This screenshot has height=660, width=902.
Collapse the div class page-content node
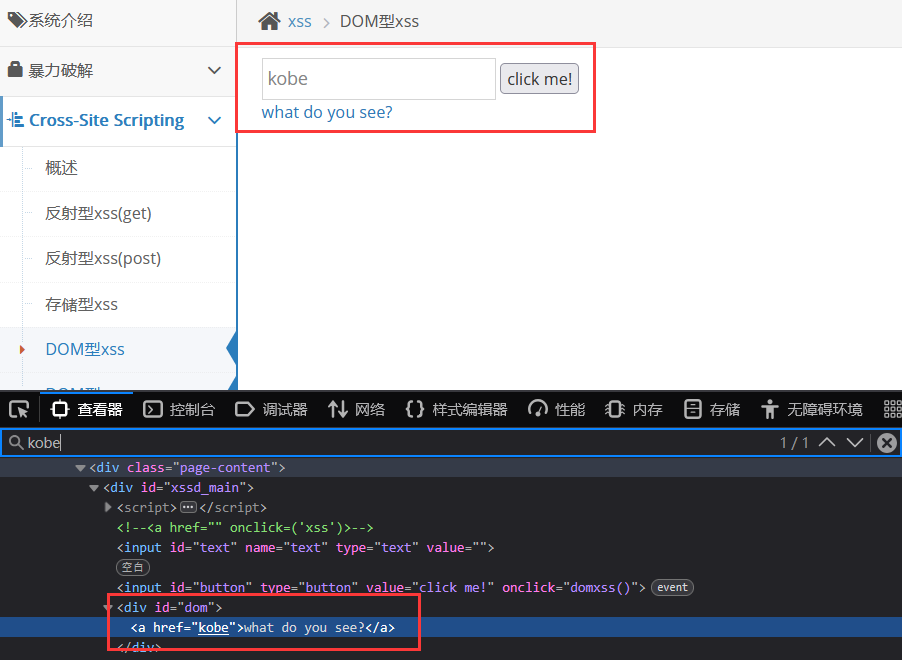[x=81, y=468]
